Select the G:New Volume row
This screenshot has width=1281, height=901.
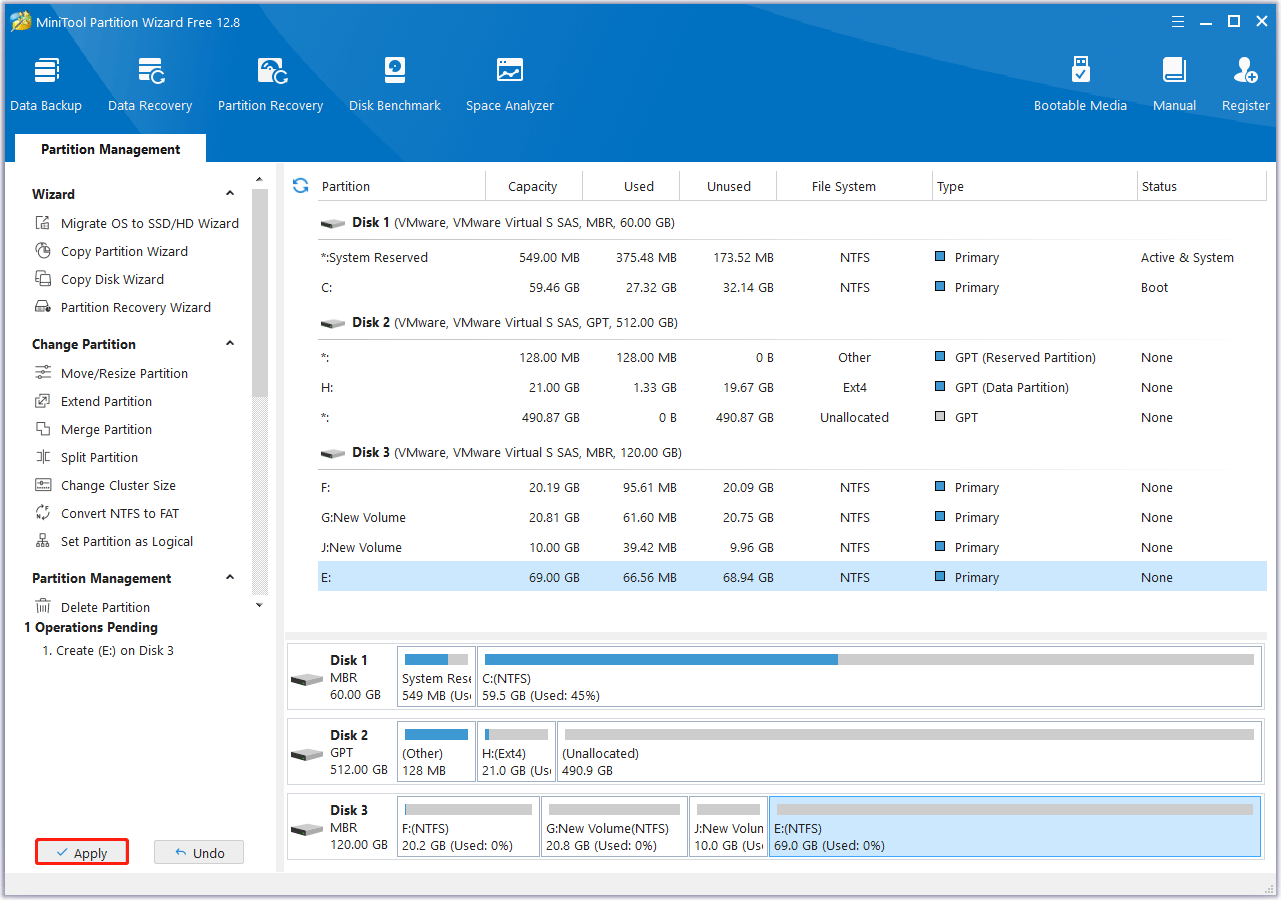coord(791,517)
